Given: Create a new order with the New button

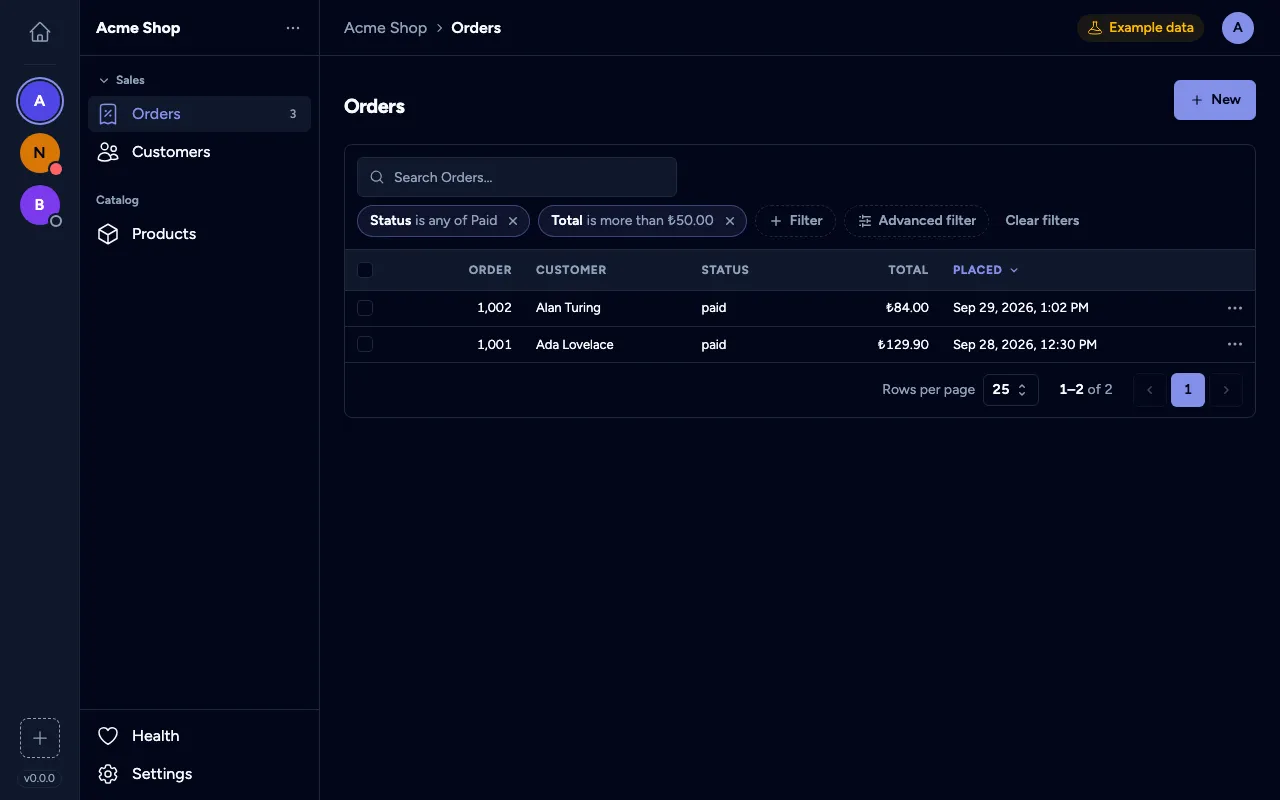Looking at the screenshot, I should click(1214, 100).
